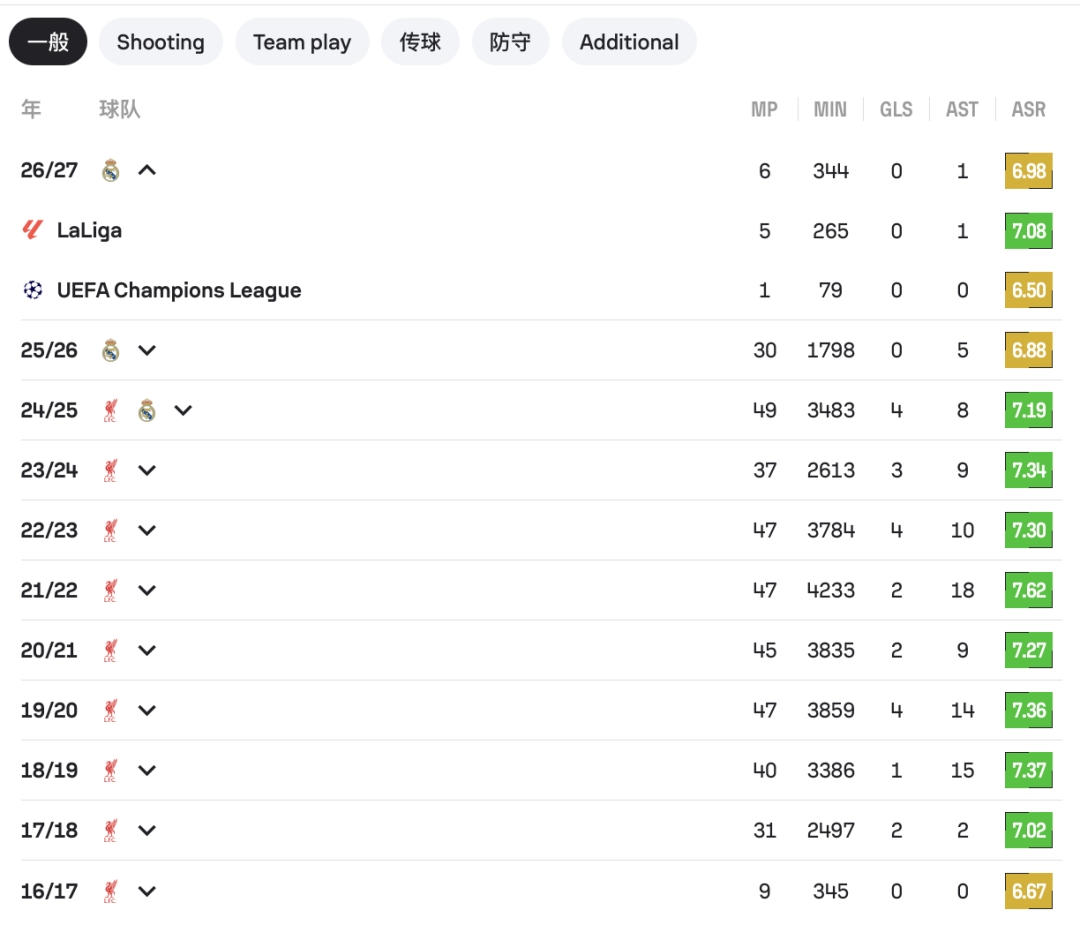Expand the 24/25 season chevron

(183, 410)
